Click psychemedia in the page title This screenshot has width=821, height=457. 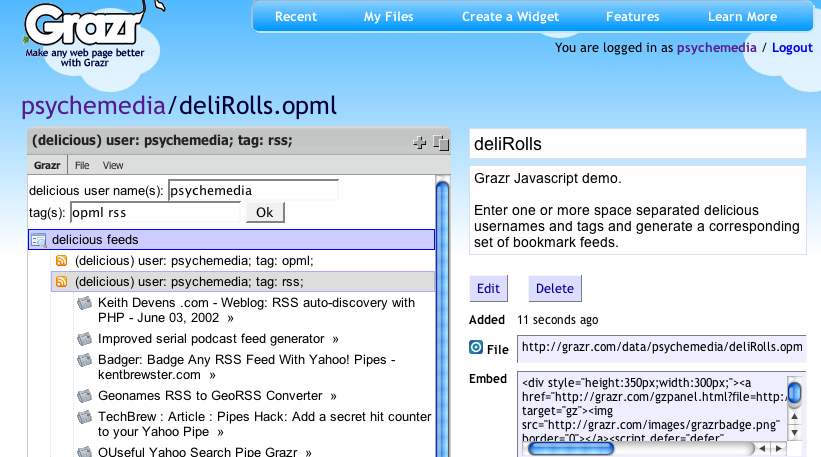[93, 106]
